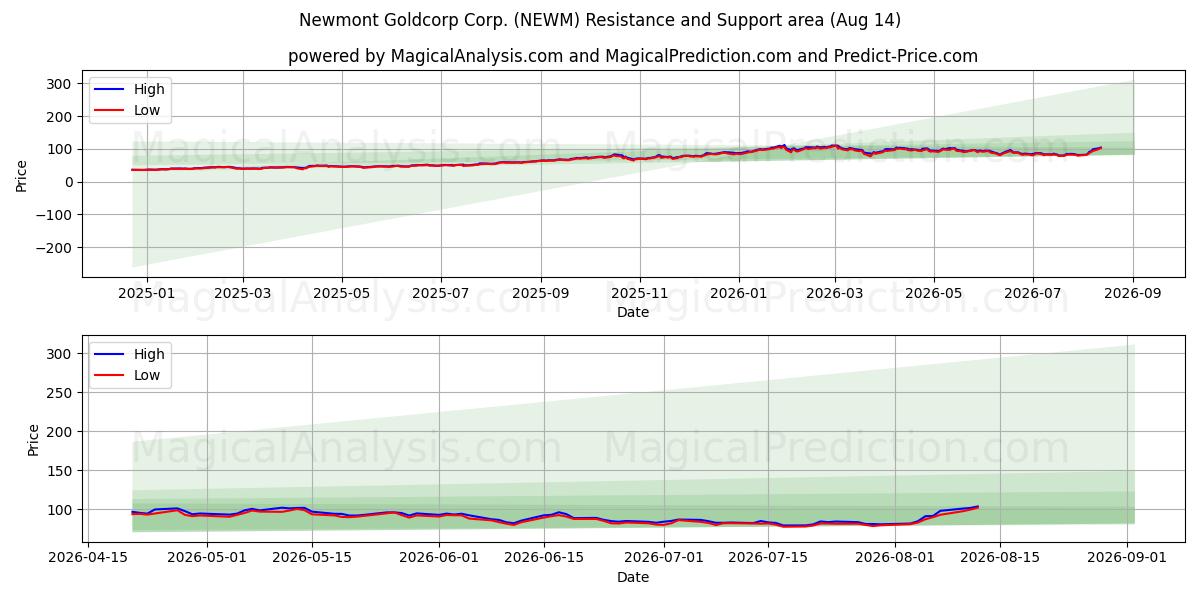Screen dimensions: 1200x600
Task: Select the Low legend entry in the upper chart
Action: click(128, 110)
